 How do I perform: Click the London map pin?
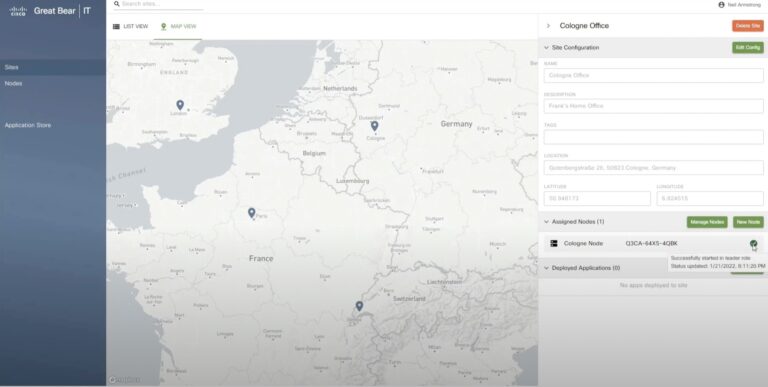(x=180, y=105)
